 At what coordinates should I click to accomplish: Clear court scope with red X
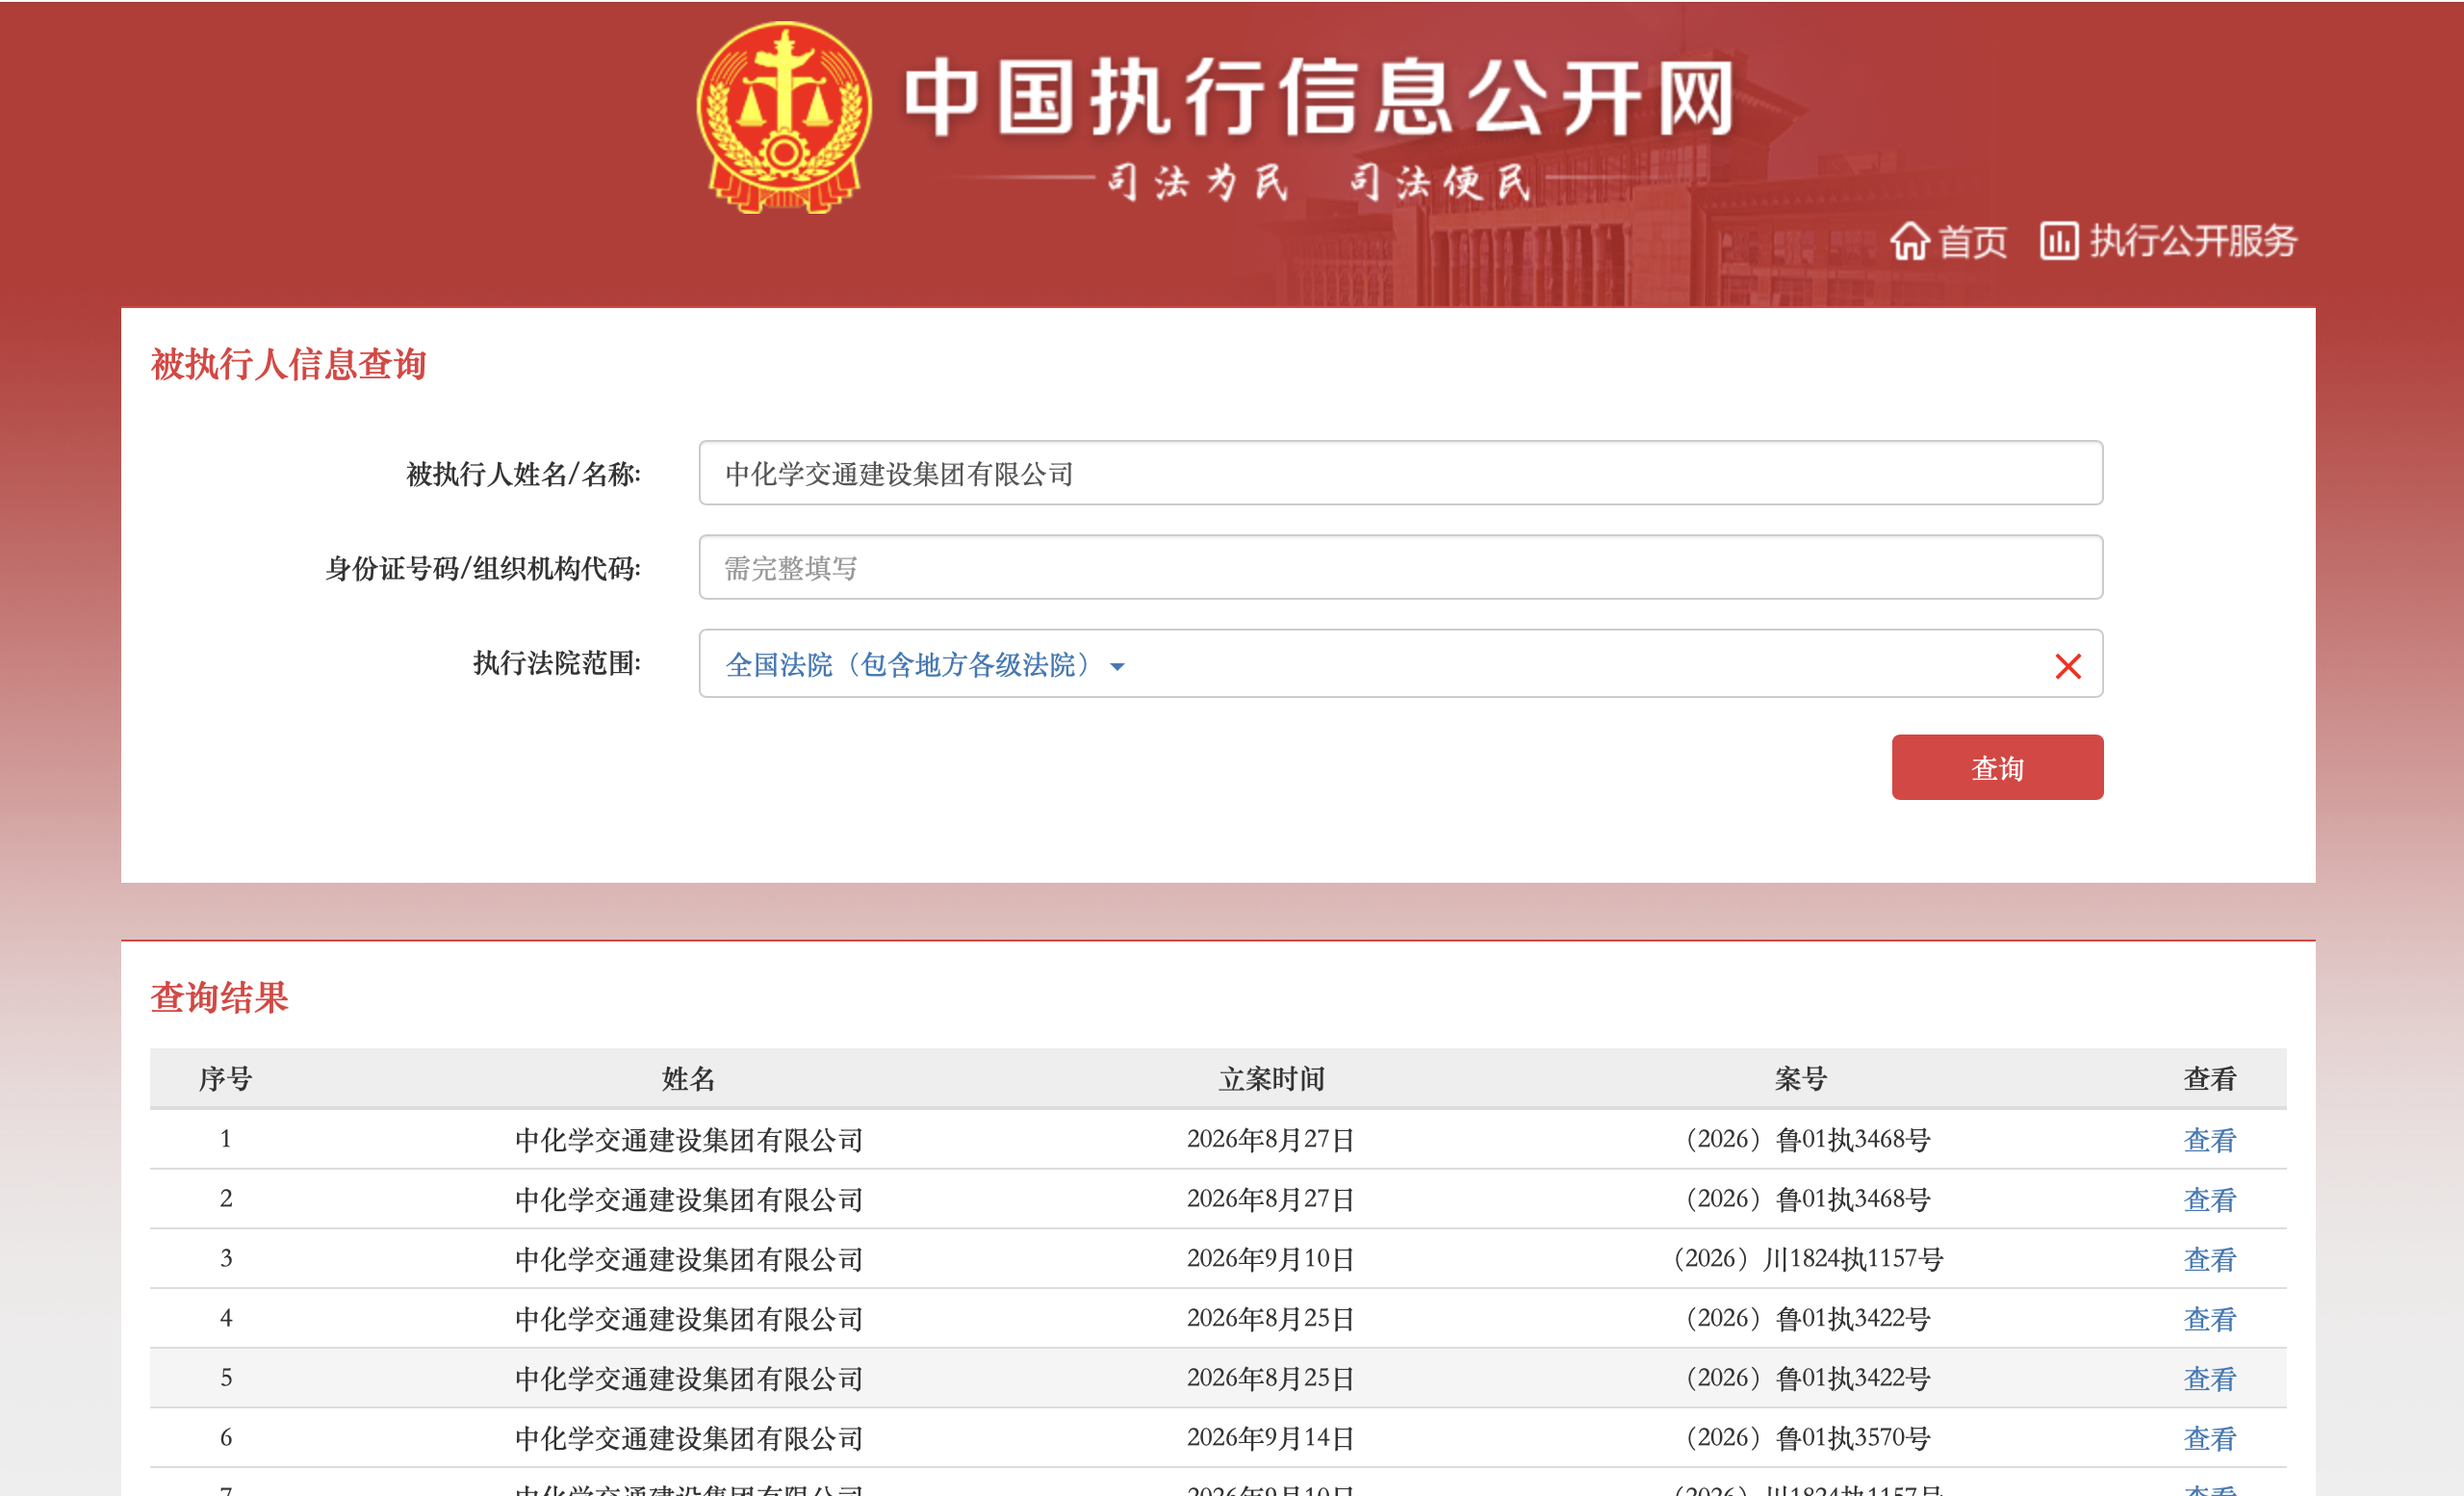point(2067,666)
